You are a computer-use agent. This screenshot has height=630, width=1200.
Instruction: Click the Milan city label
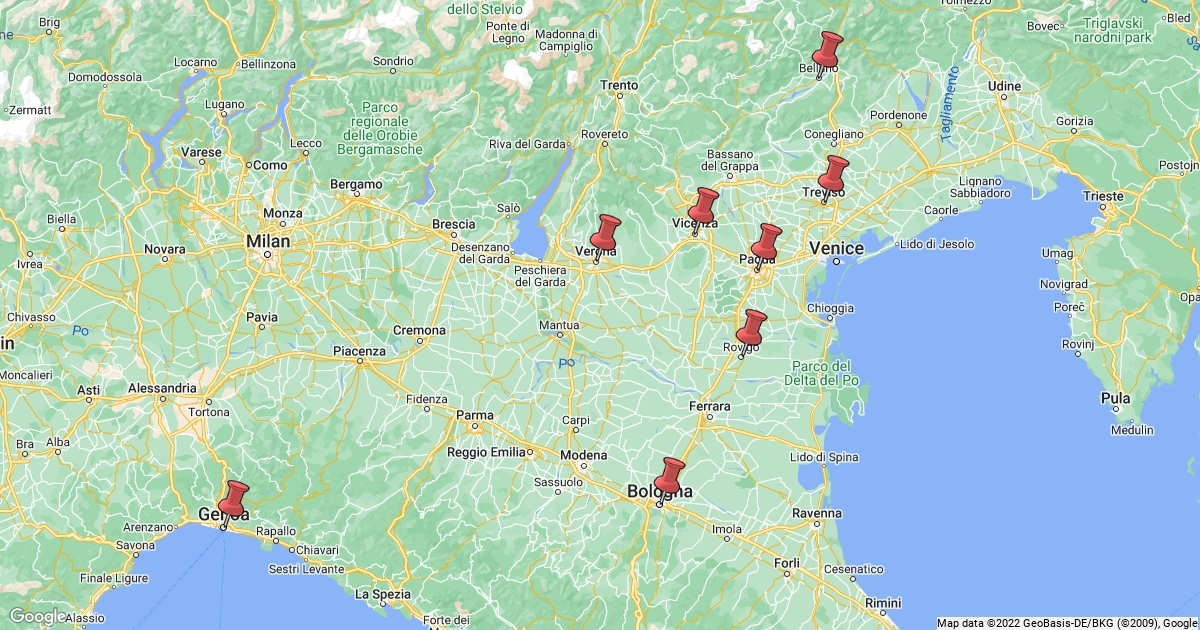coord(268,241)
